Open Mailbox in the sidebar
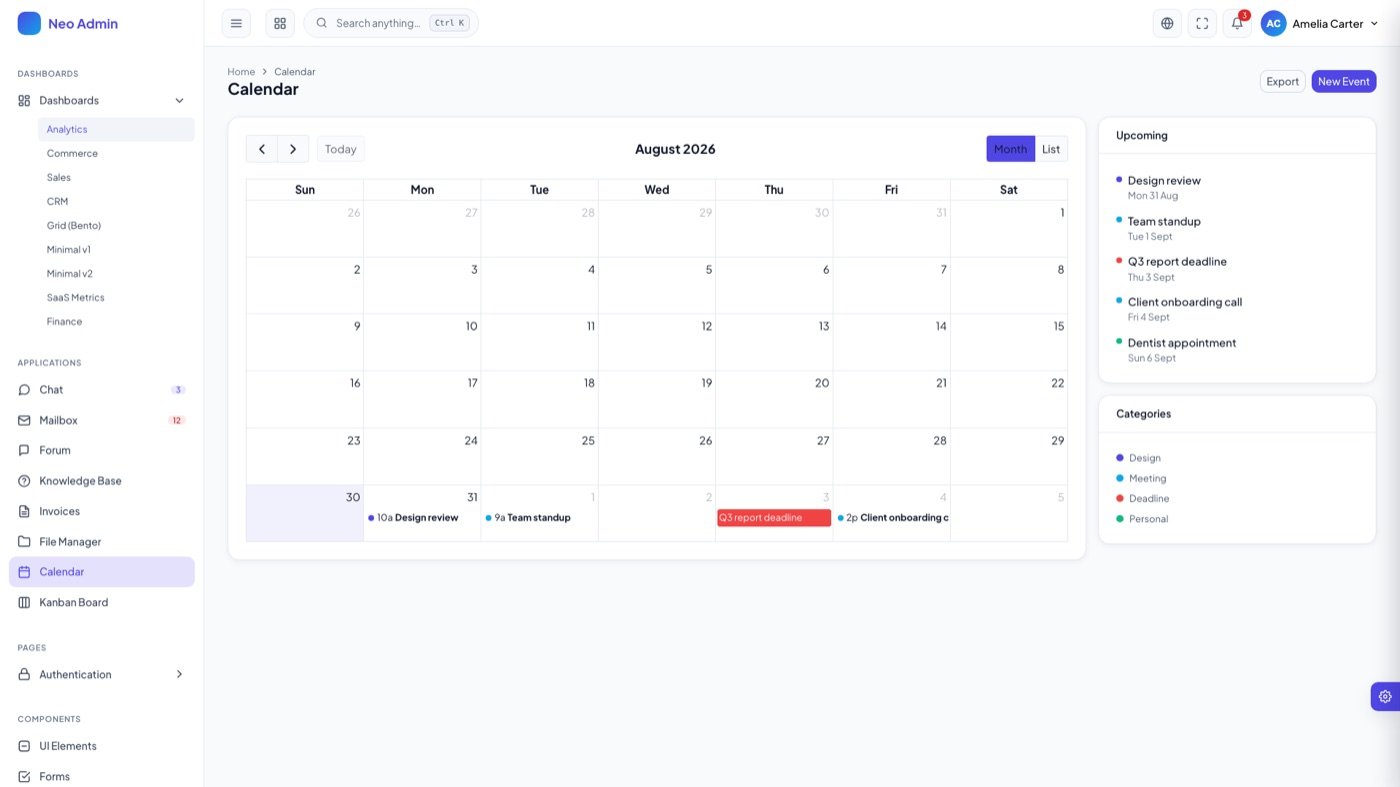The width and height of the screenshot is (1400, 787). click(102, 420)
